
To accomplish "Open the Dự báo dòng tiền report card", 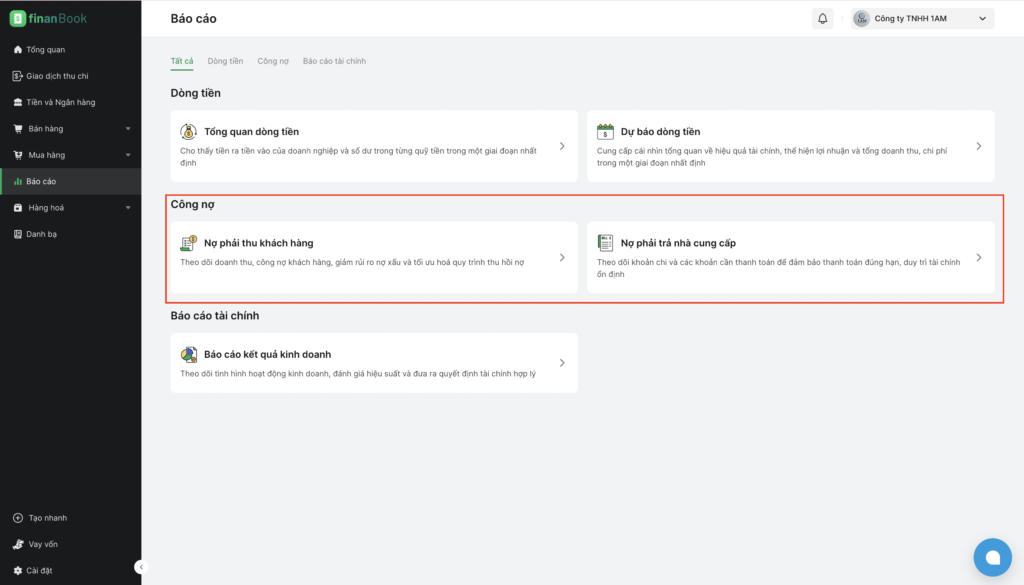I will pos(791,146).
